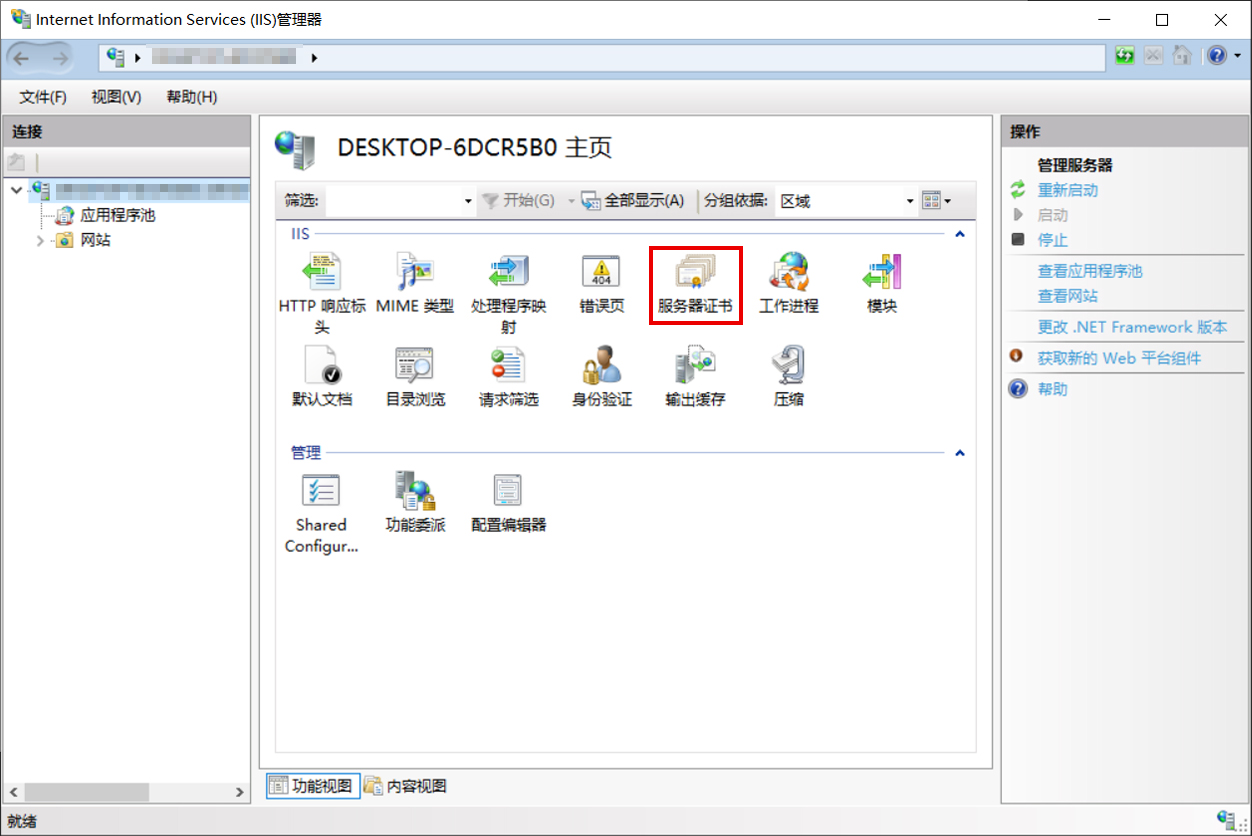Expand the 网站 tree node
This screenshot has height=836, width=1252.
[x=41, y=241]
